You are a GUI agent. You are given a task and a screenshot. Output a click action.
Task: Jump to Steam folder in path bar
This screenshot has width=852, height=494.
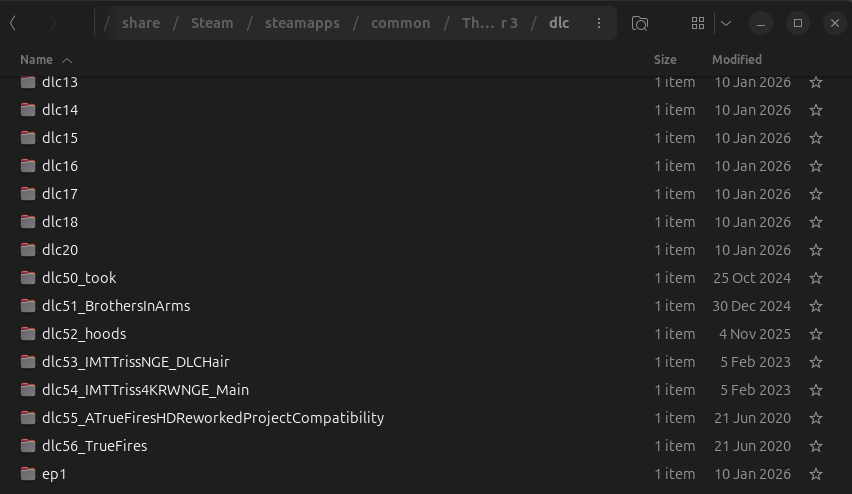click(212, 23)
